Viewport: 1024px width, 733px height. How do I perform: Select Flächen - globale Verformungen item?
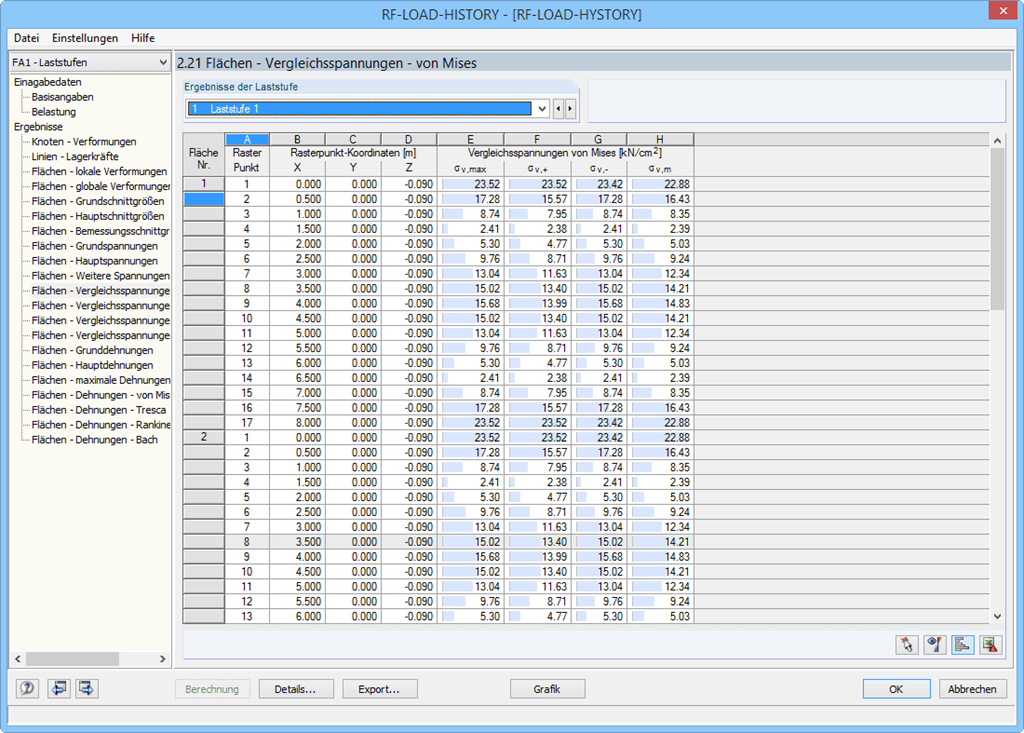[101, 186]
